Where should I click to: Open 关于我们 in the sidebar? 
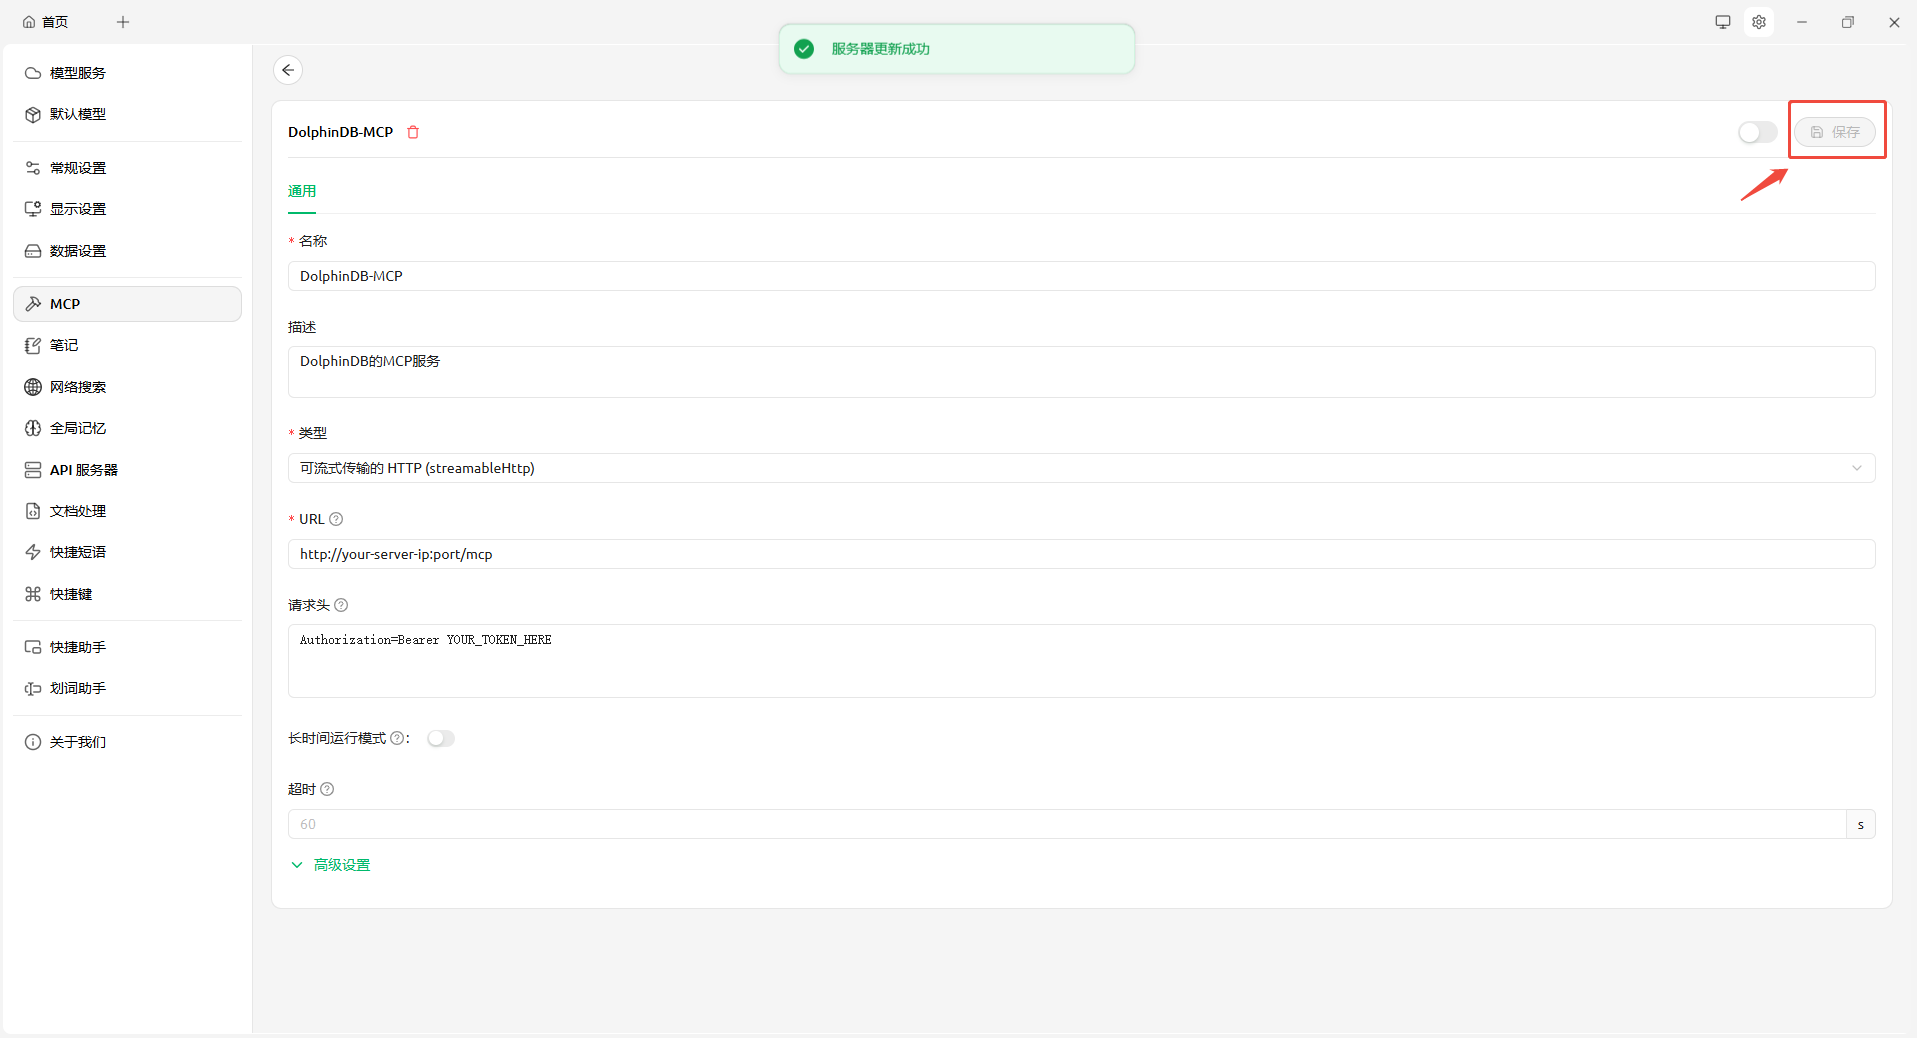click(78, 742)
